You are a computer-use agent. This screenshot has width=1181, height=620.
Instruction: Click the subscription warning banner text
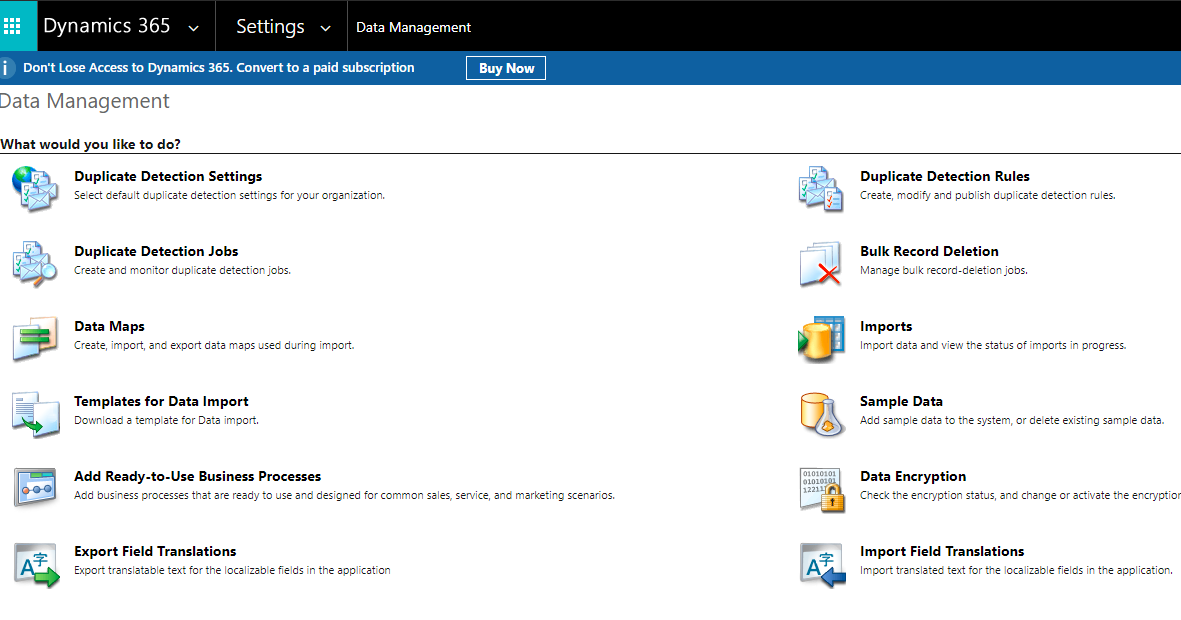(219, 67)
